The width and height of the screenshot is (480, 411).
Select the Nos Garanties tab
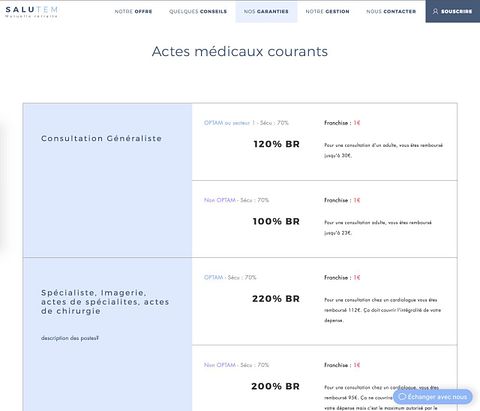point(266,11)
